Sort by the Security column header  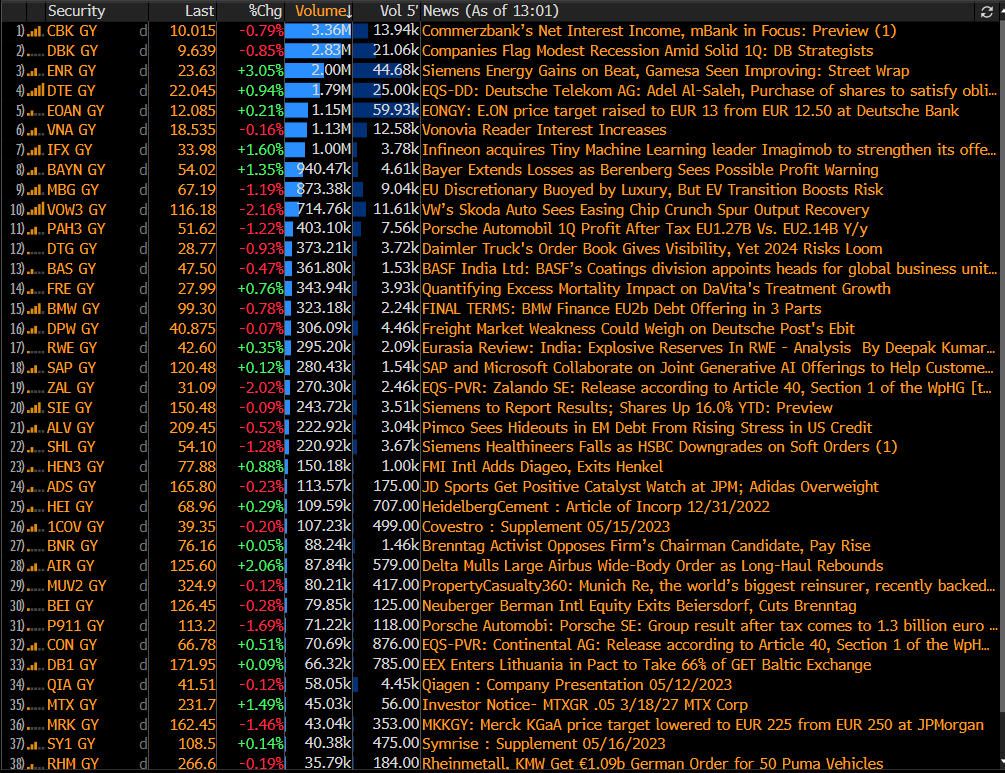[76, 11]
